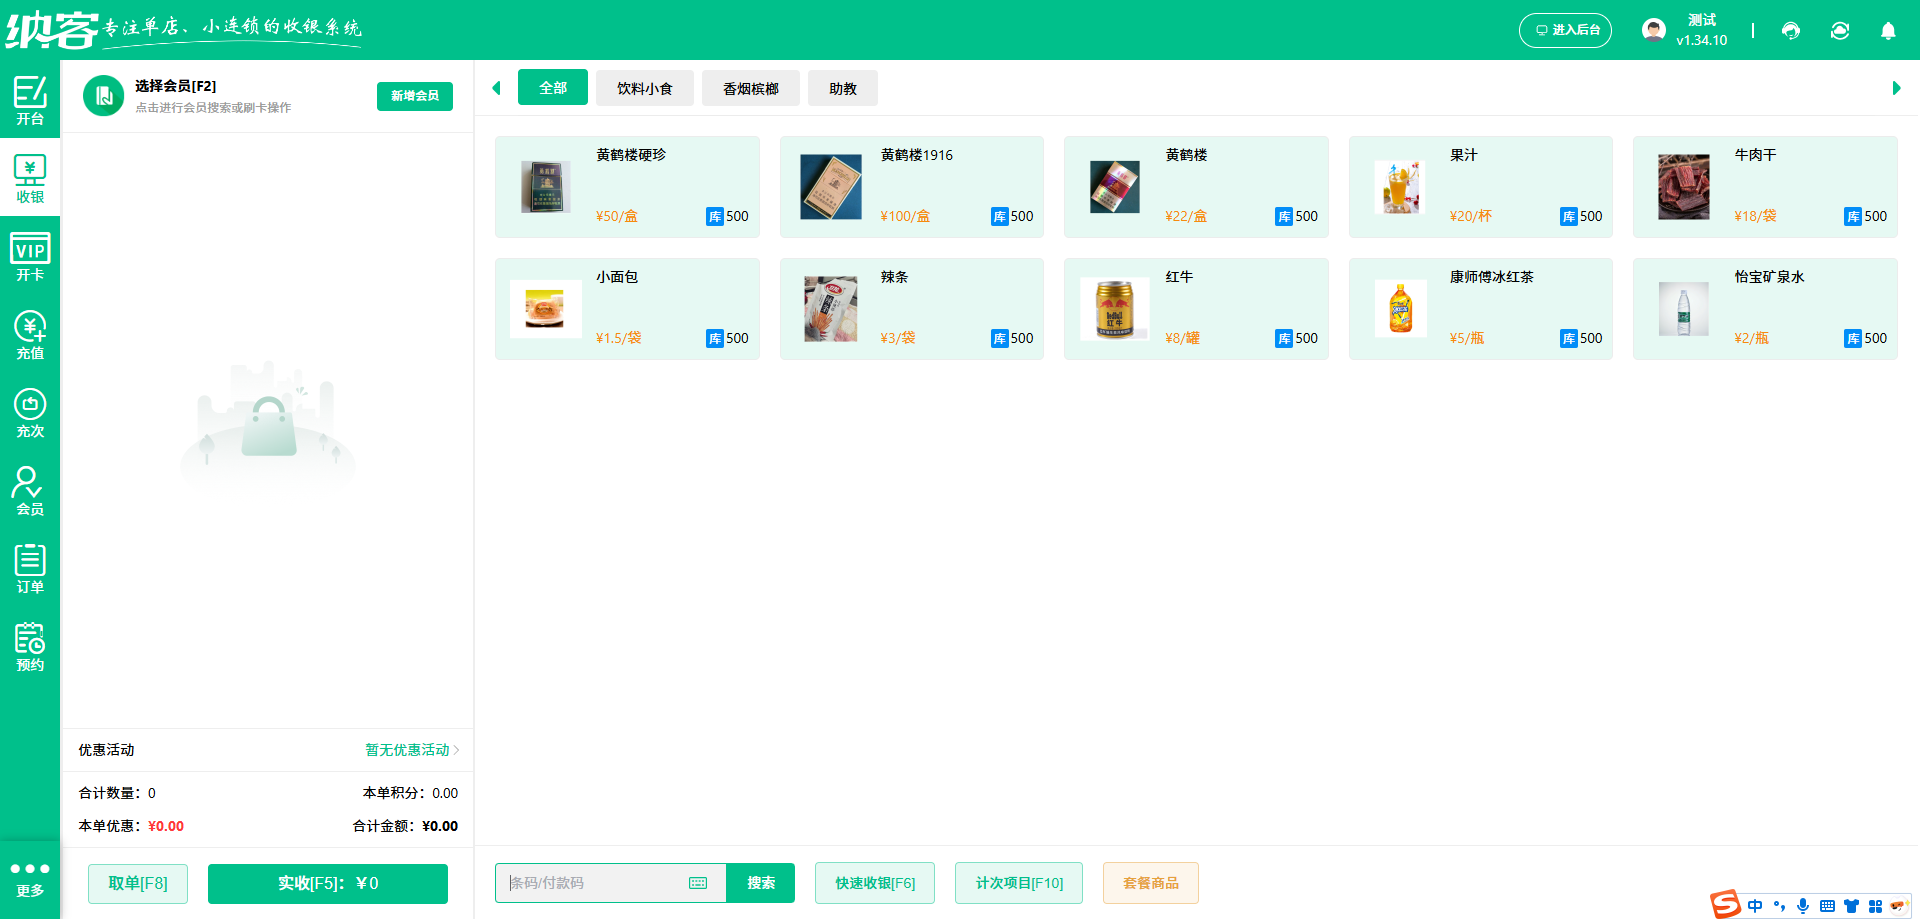
Task: Select the 订单 orders icon in sidebar
Action: coord(30,567)
